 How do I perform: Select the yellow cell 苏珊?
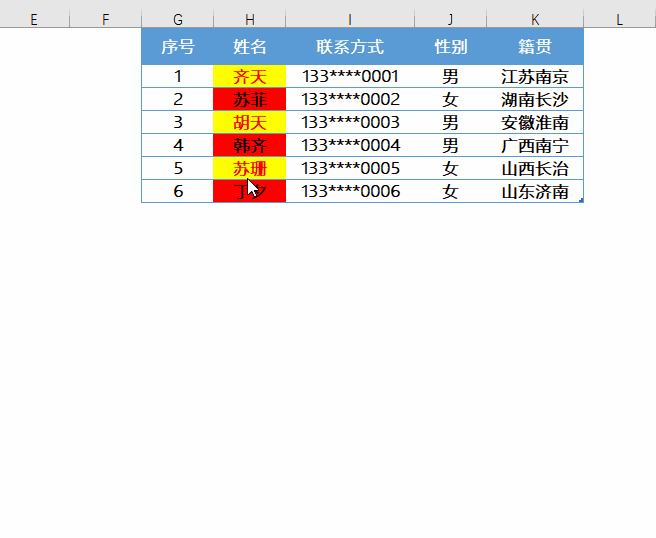click(249, 168)
